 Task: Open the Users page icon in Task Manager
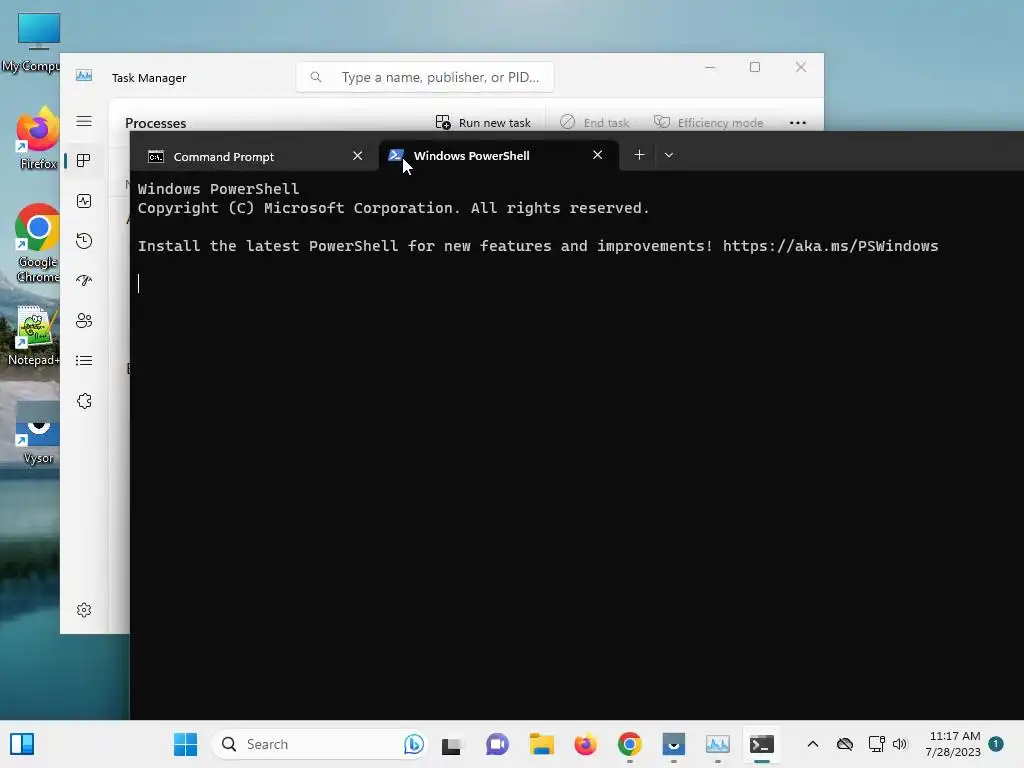[x=84, y=321]
